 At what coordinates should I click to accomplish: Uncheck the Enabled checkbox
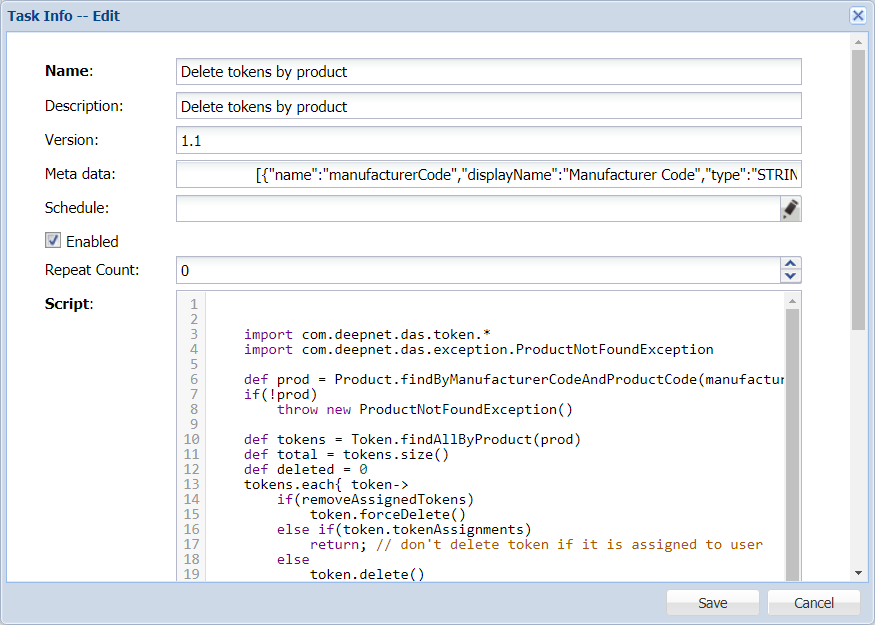coord(54,241)
